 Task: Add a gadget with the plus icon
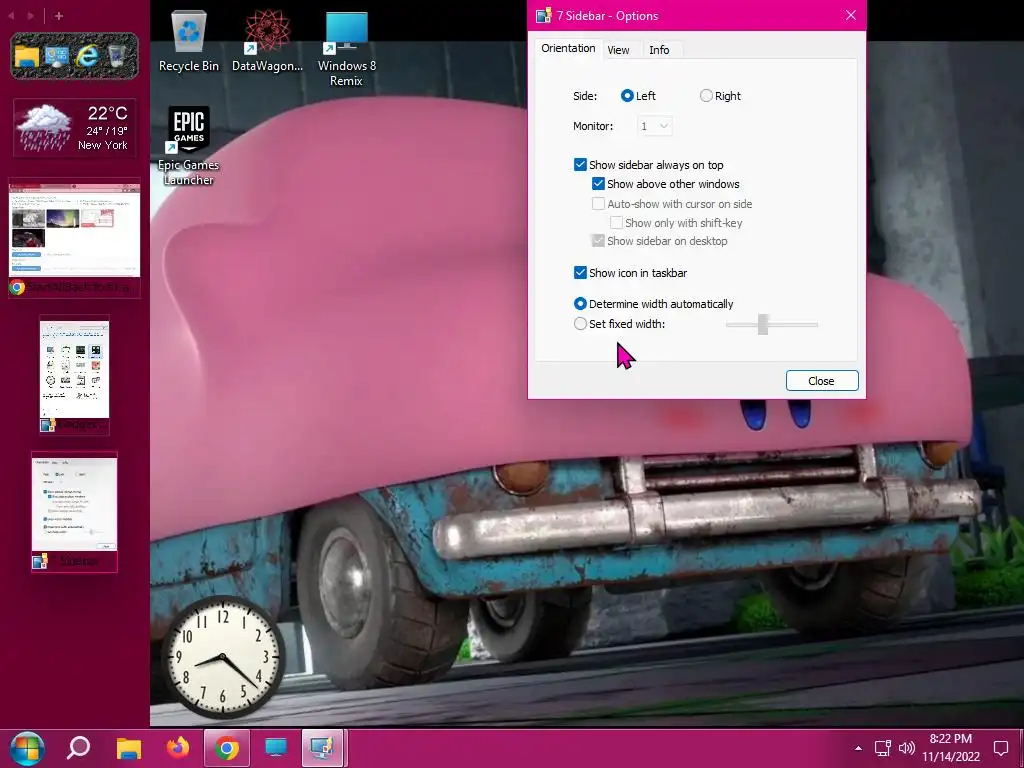coord(59,16)
